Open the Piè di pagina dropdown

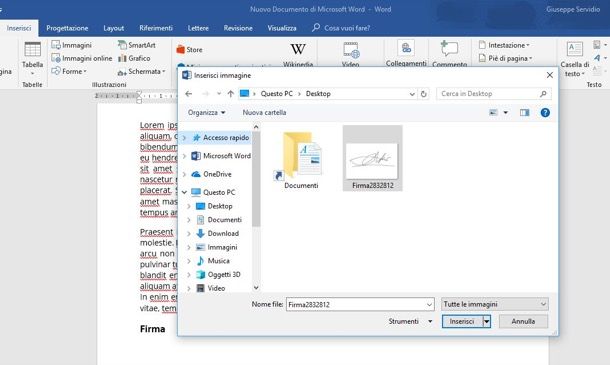pos(505,58)
